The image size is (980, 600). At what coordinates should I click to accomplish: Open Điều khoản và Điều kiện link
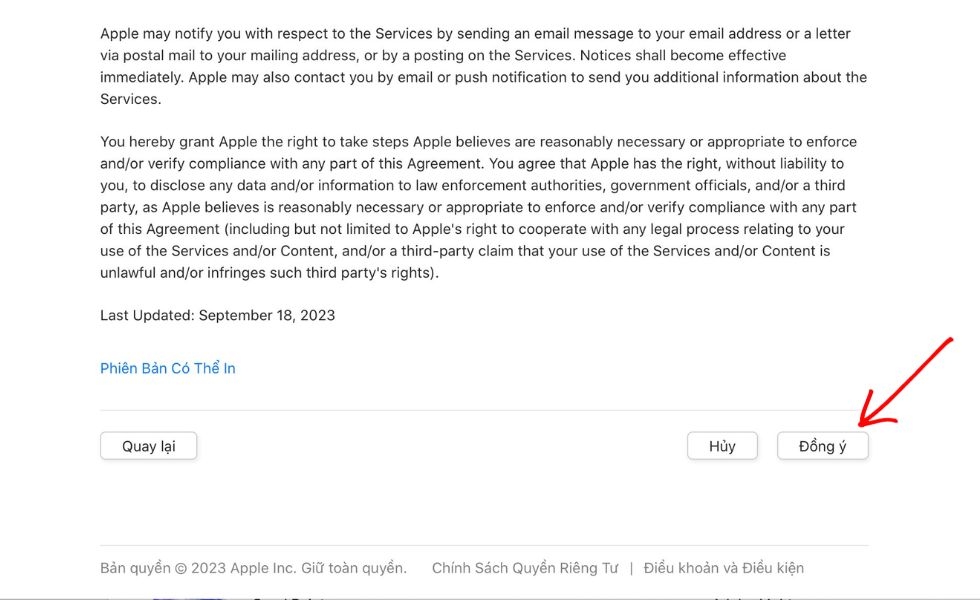tap(723, 568)
